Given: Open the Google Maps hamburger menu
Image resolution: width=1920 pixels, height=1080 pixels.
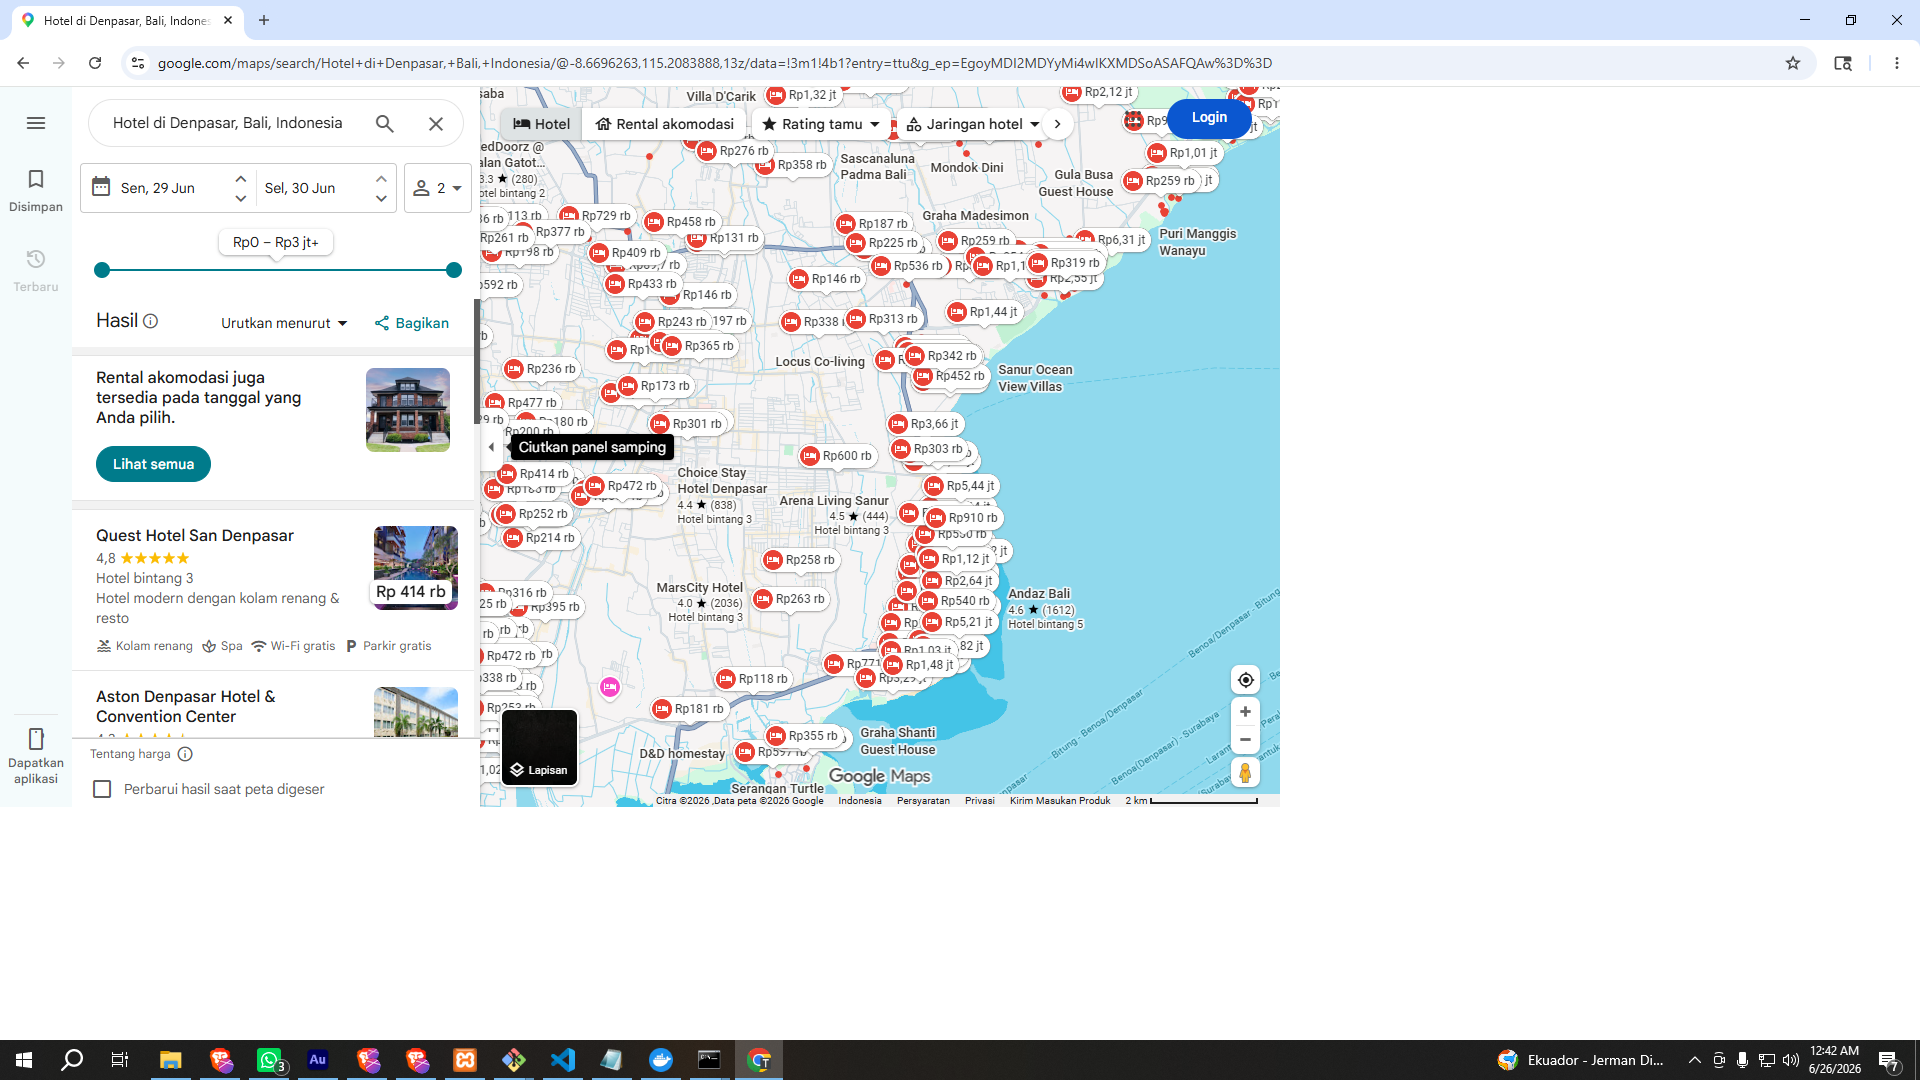Looking at the screenshot, I should tap(36, 123).
